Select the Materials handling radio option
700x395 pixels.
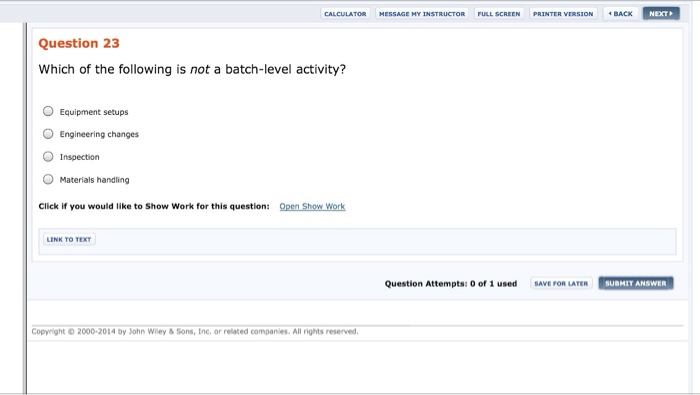(48, 179)
